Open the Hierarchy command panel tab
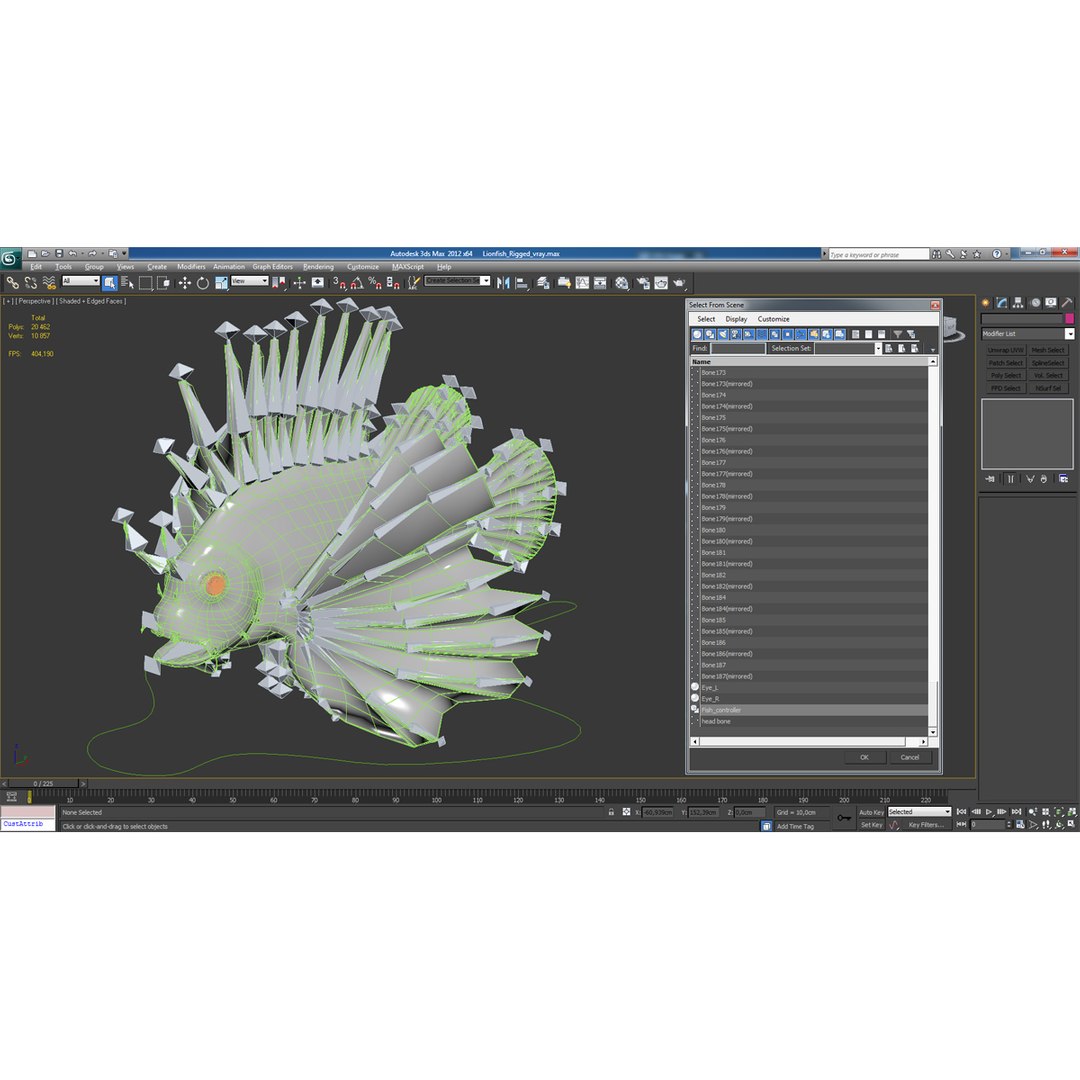 pyautogui.click(x=1018, y=302)
